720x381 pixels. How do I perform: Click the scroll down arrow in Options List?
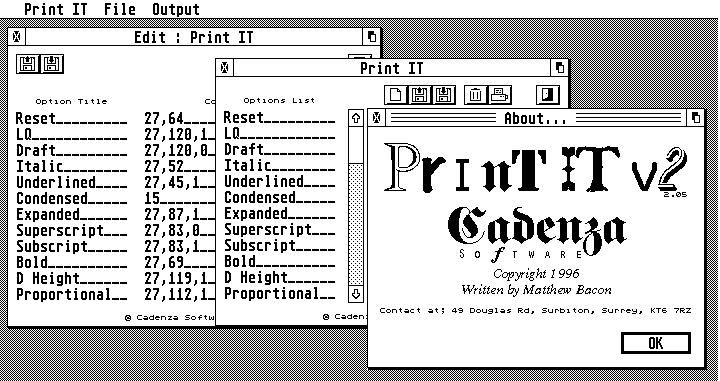(356, 294)
